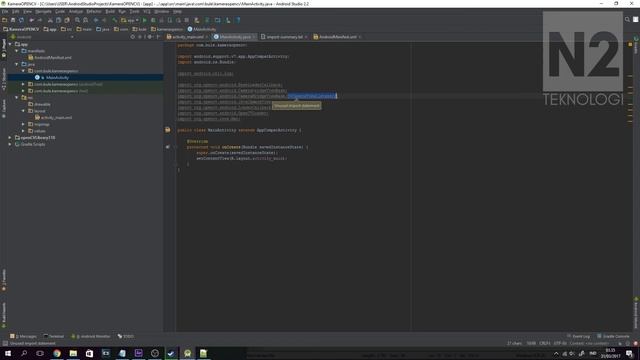This screenshot has height=360, width=640.
Task: Click the Cut toolbar icon
Action: (50, 20)
